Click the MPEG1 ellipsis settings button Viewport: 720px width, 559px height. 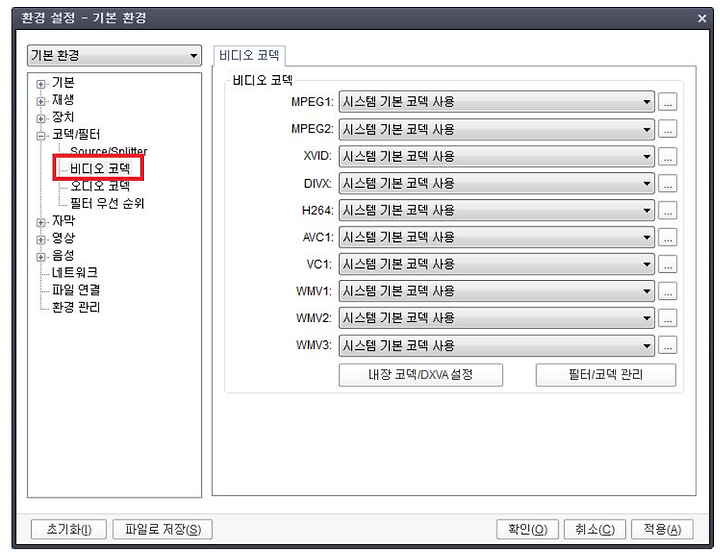tap(668, 102)
